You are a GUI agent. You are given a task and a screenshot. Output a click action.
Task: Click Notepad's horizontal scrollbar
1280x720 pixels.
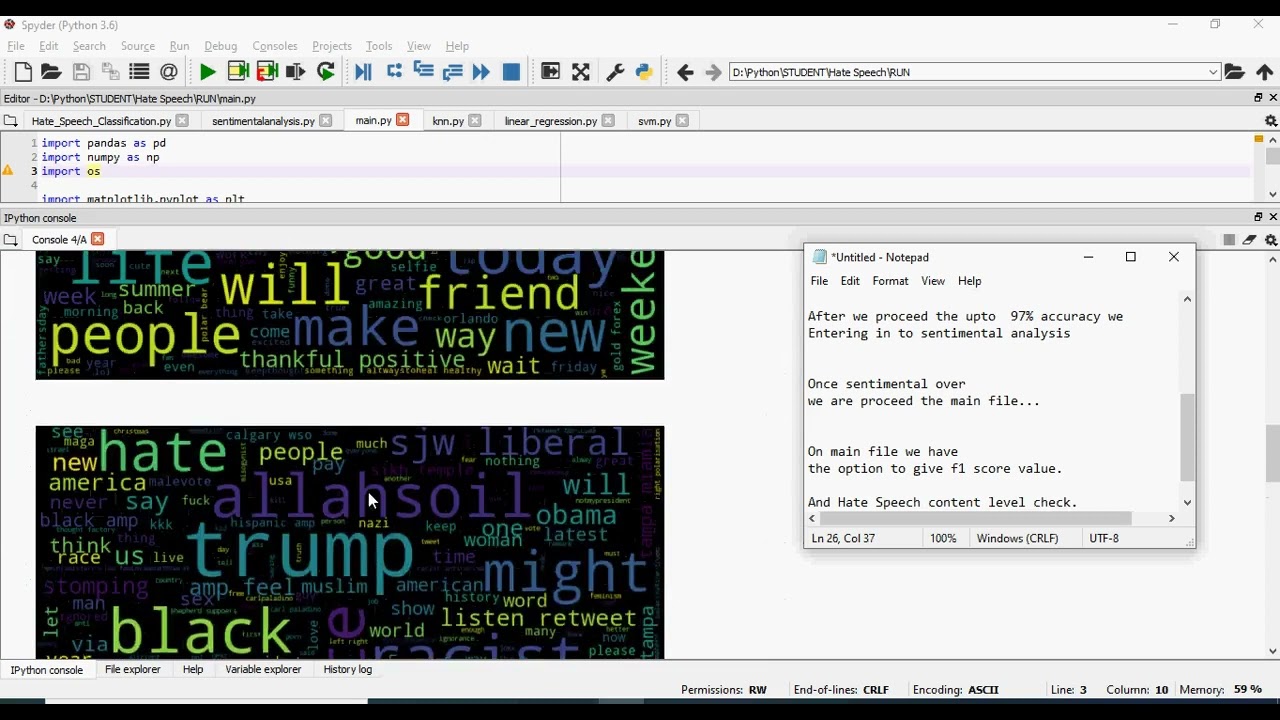(x=975, y=518)
